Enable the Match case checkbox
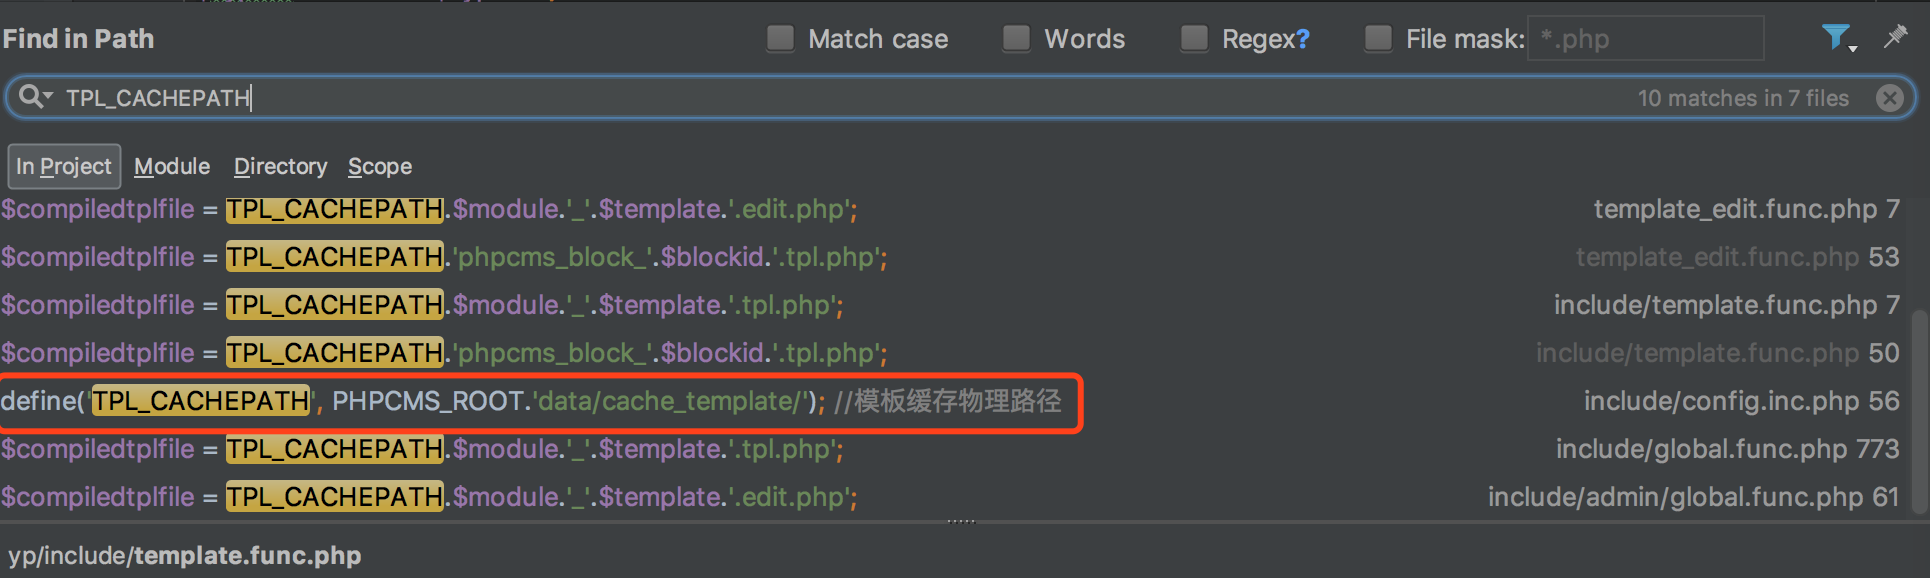1930x578 pixels. 780,38
